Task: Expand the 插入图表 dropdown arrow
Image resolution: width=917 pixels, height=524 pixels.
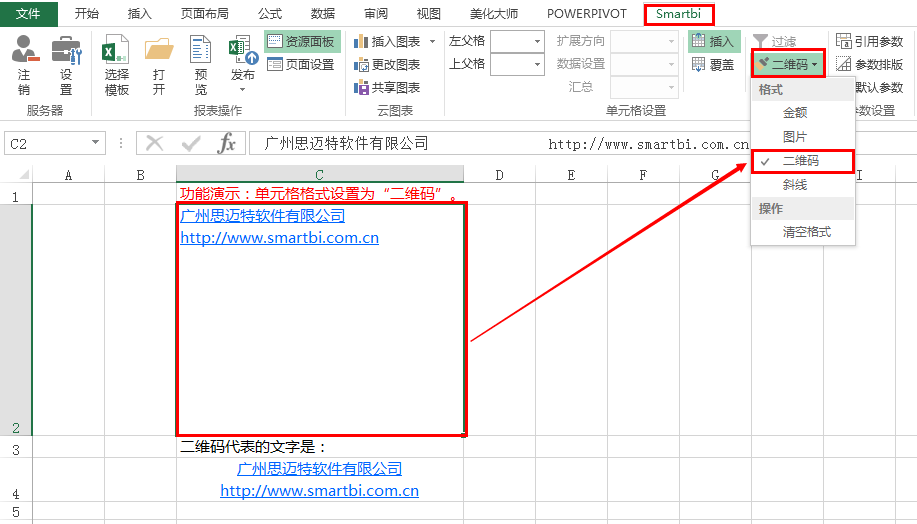Action: pyautogui.click(x=432, y=42)
